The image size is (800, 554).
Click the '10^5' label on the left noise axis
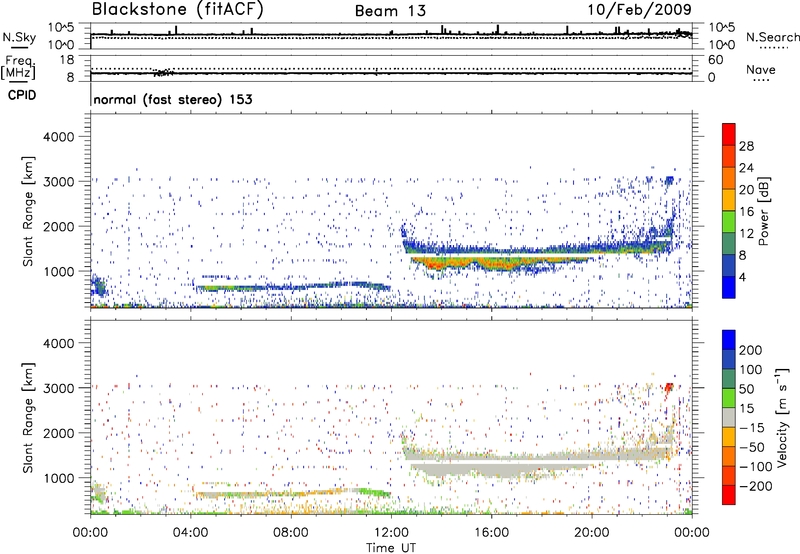click(x=61, y=28)
